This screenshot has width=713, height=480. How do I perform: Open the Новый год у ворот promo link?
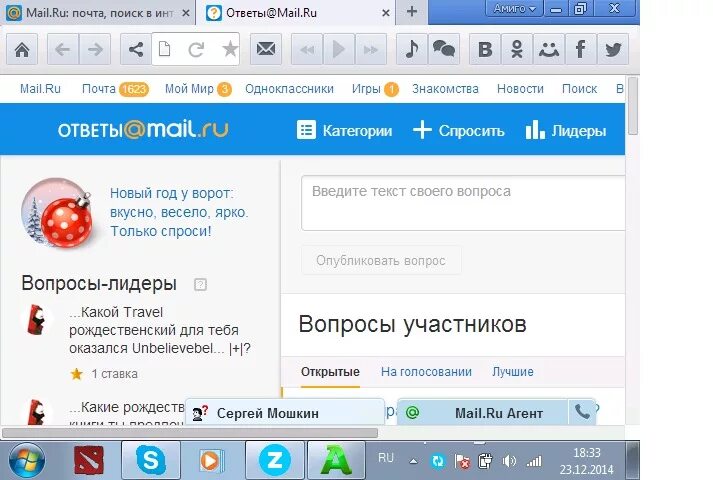[x=179, y=212]
